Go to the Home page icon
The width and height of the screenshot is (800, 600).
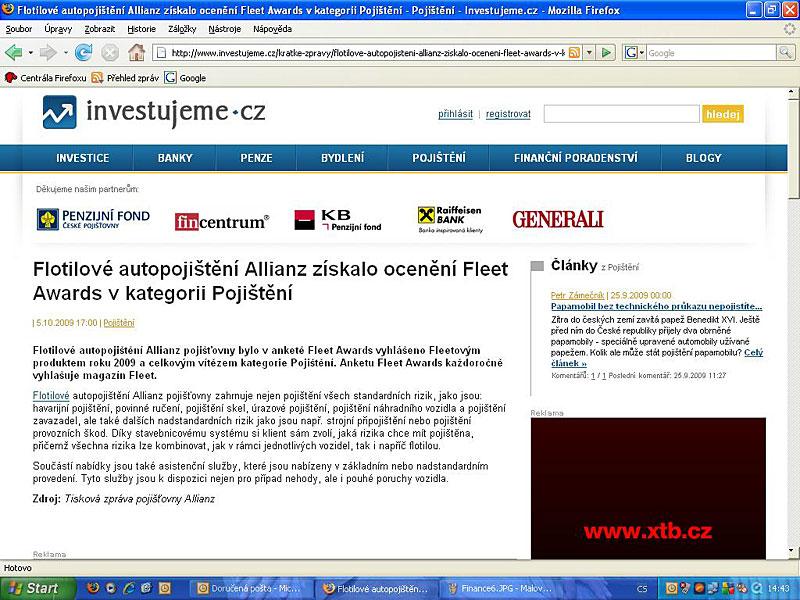(x=136, y=52)
